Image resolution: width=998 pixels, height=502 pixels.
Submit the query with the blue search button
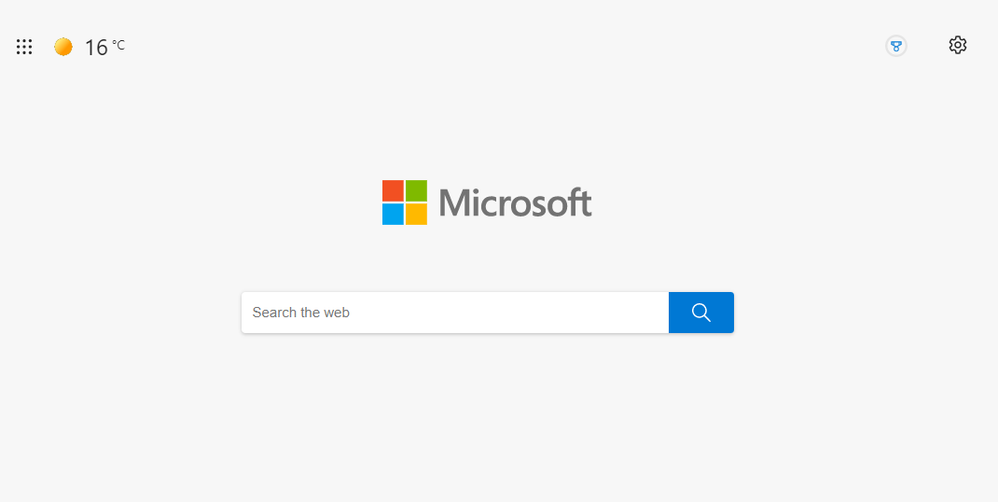tap(701, 312)
